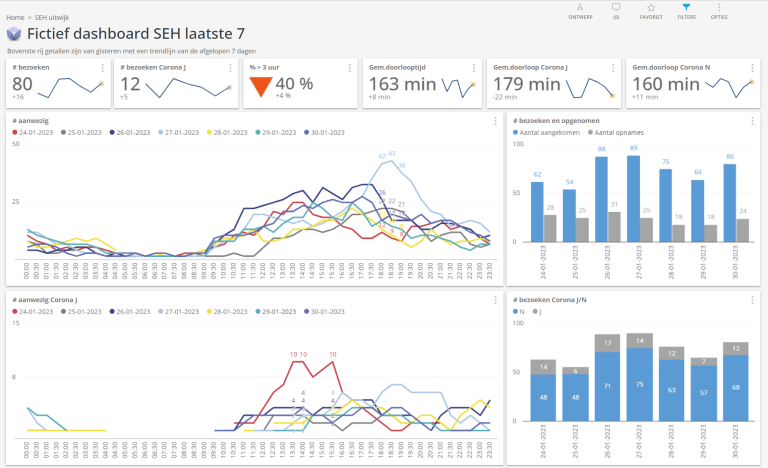
Task: Click the 27-01-2023 blue bar showing 89
Action: pyautogui.click(x=633, y=198)
